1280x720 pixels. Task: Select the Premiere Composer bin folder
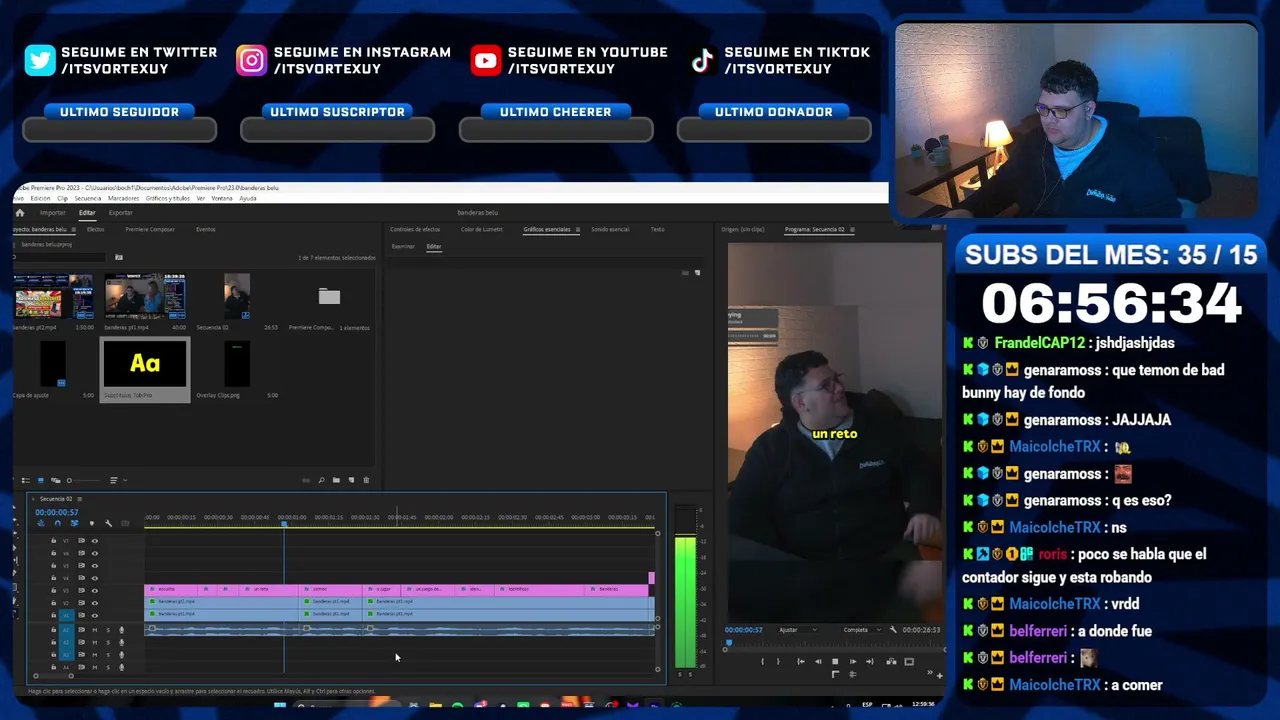click(329, 296)
